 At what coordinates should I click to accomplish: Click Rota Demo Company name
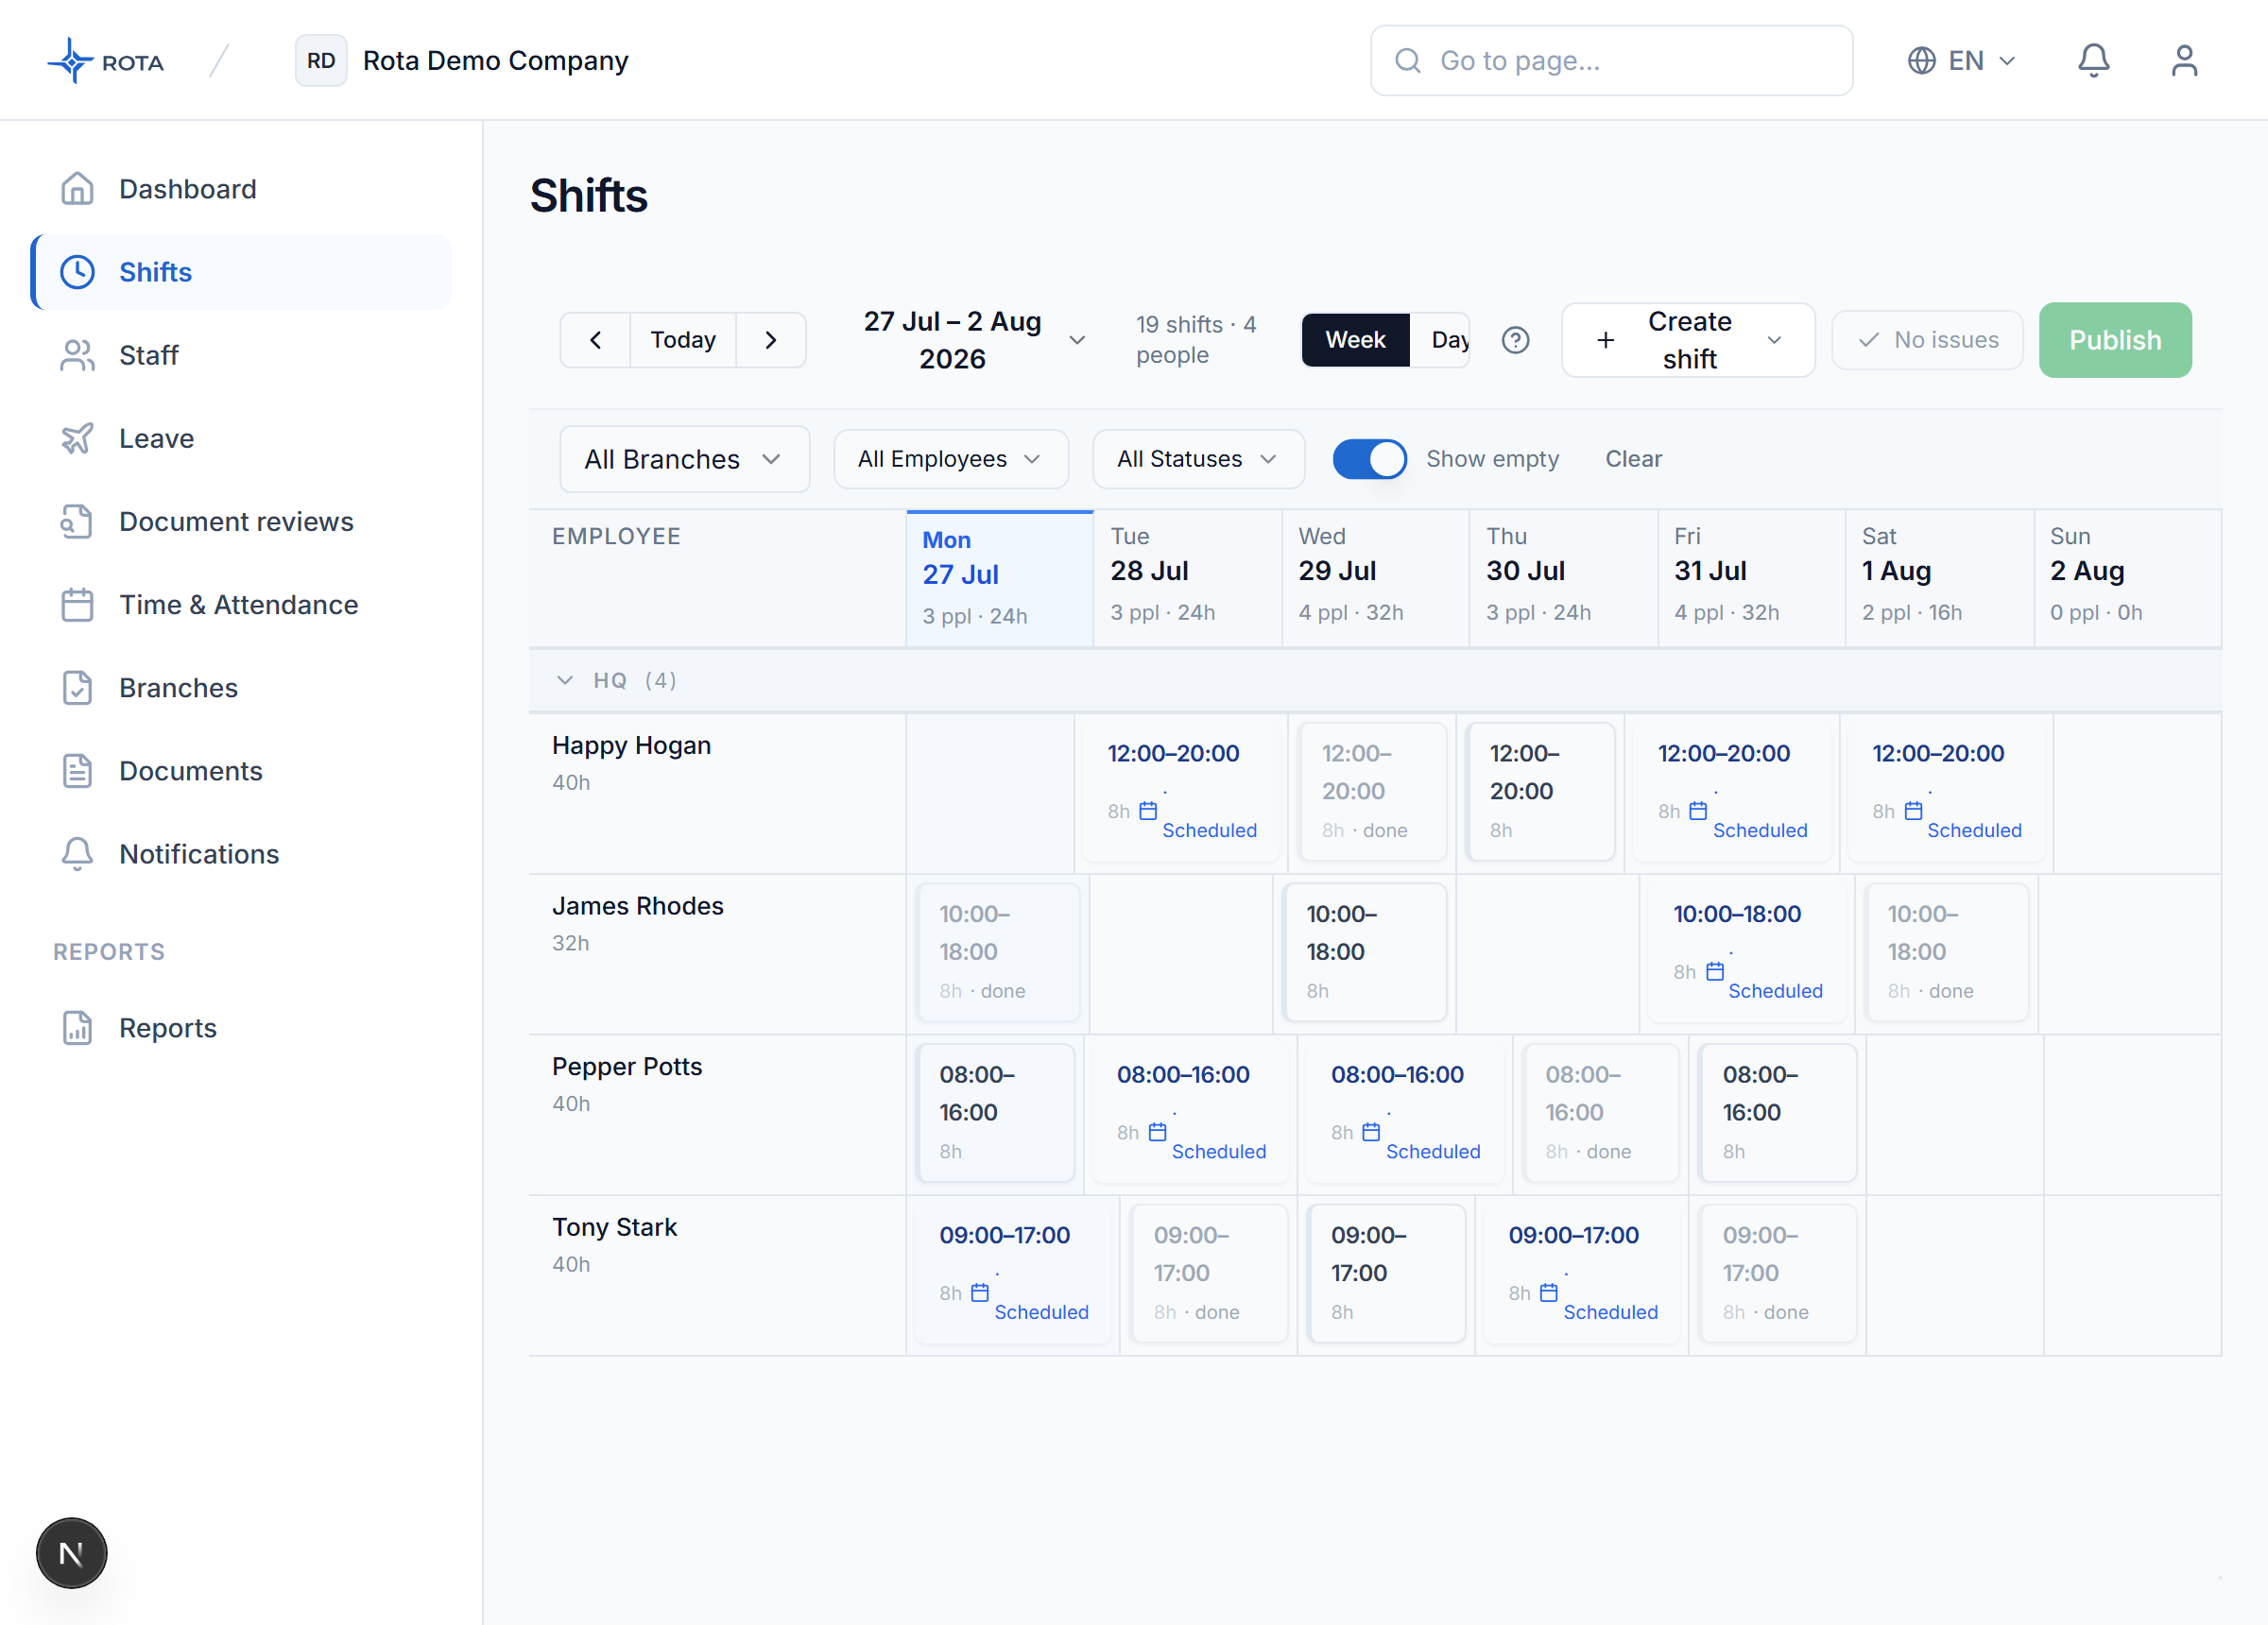tap(495, 61)
